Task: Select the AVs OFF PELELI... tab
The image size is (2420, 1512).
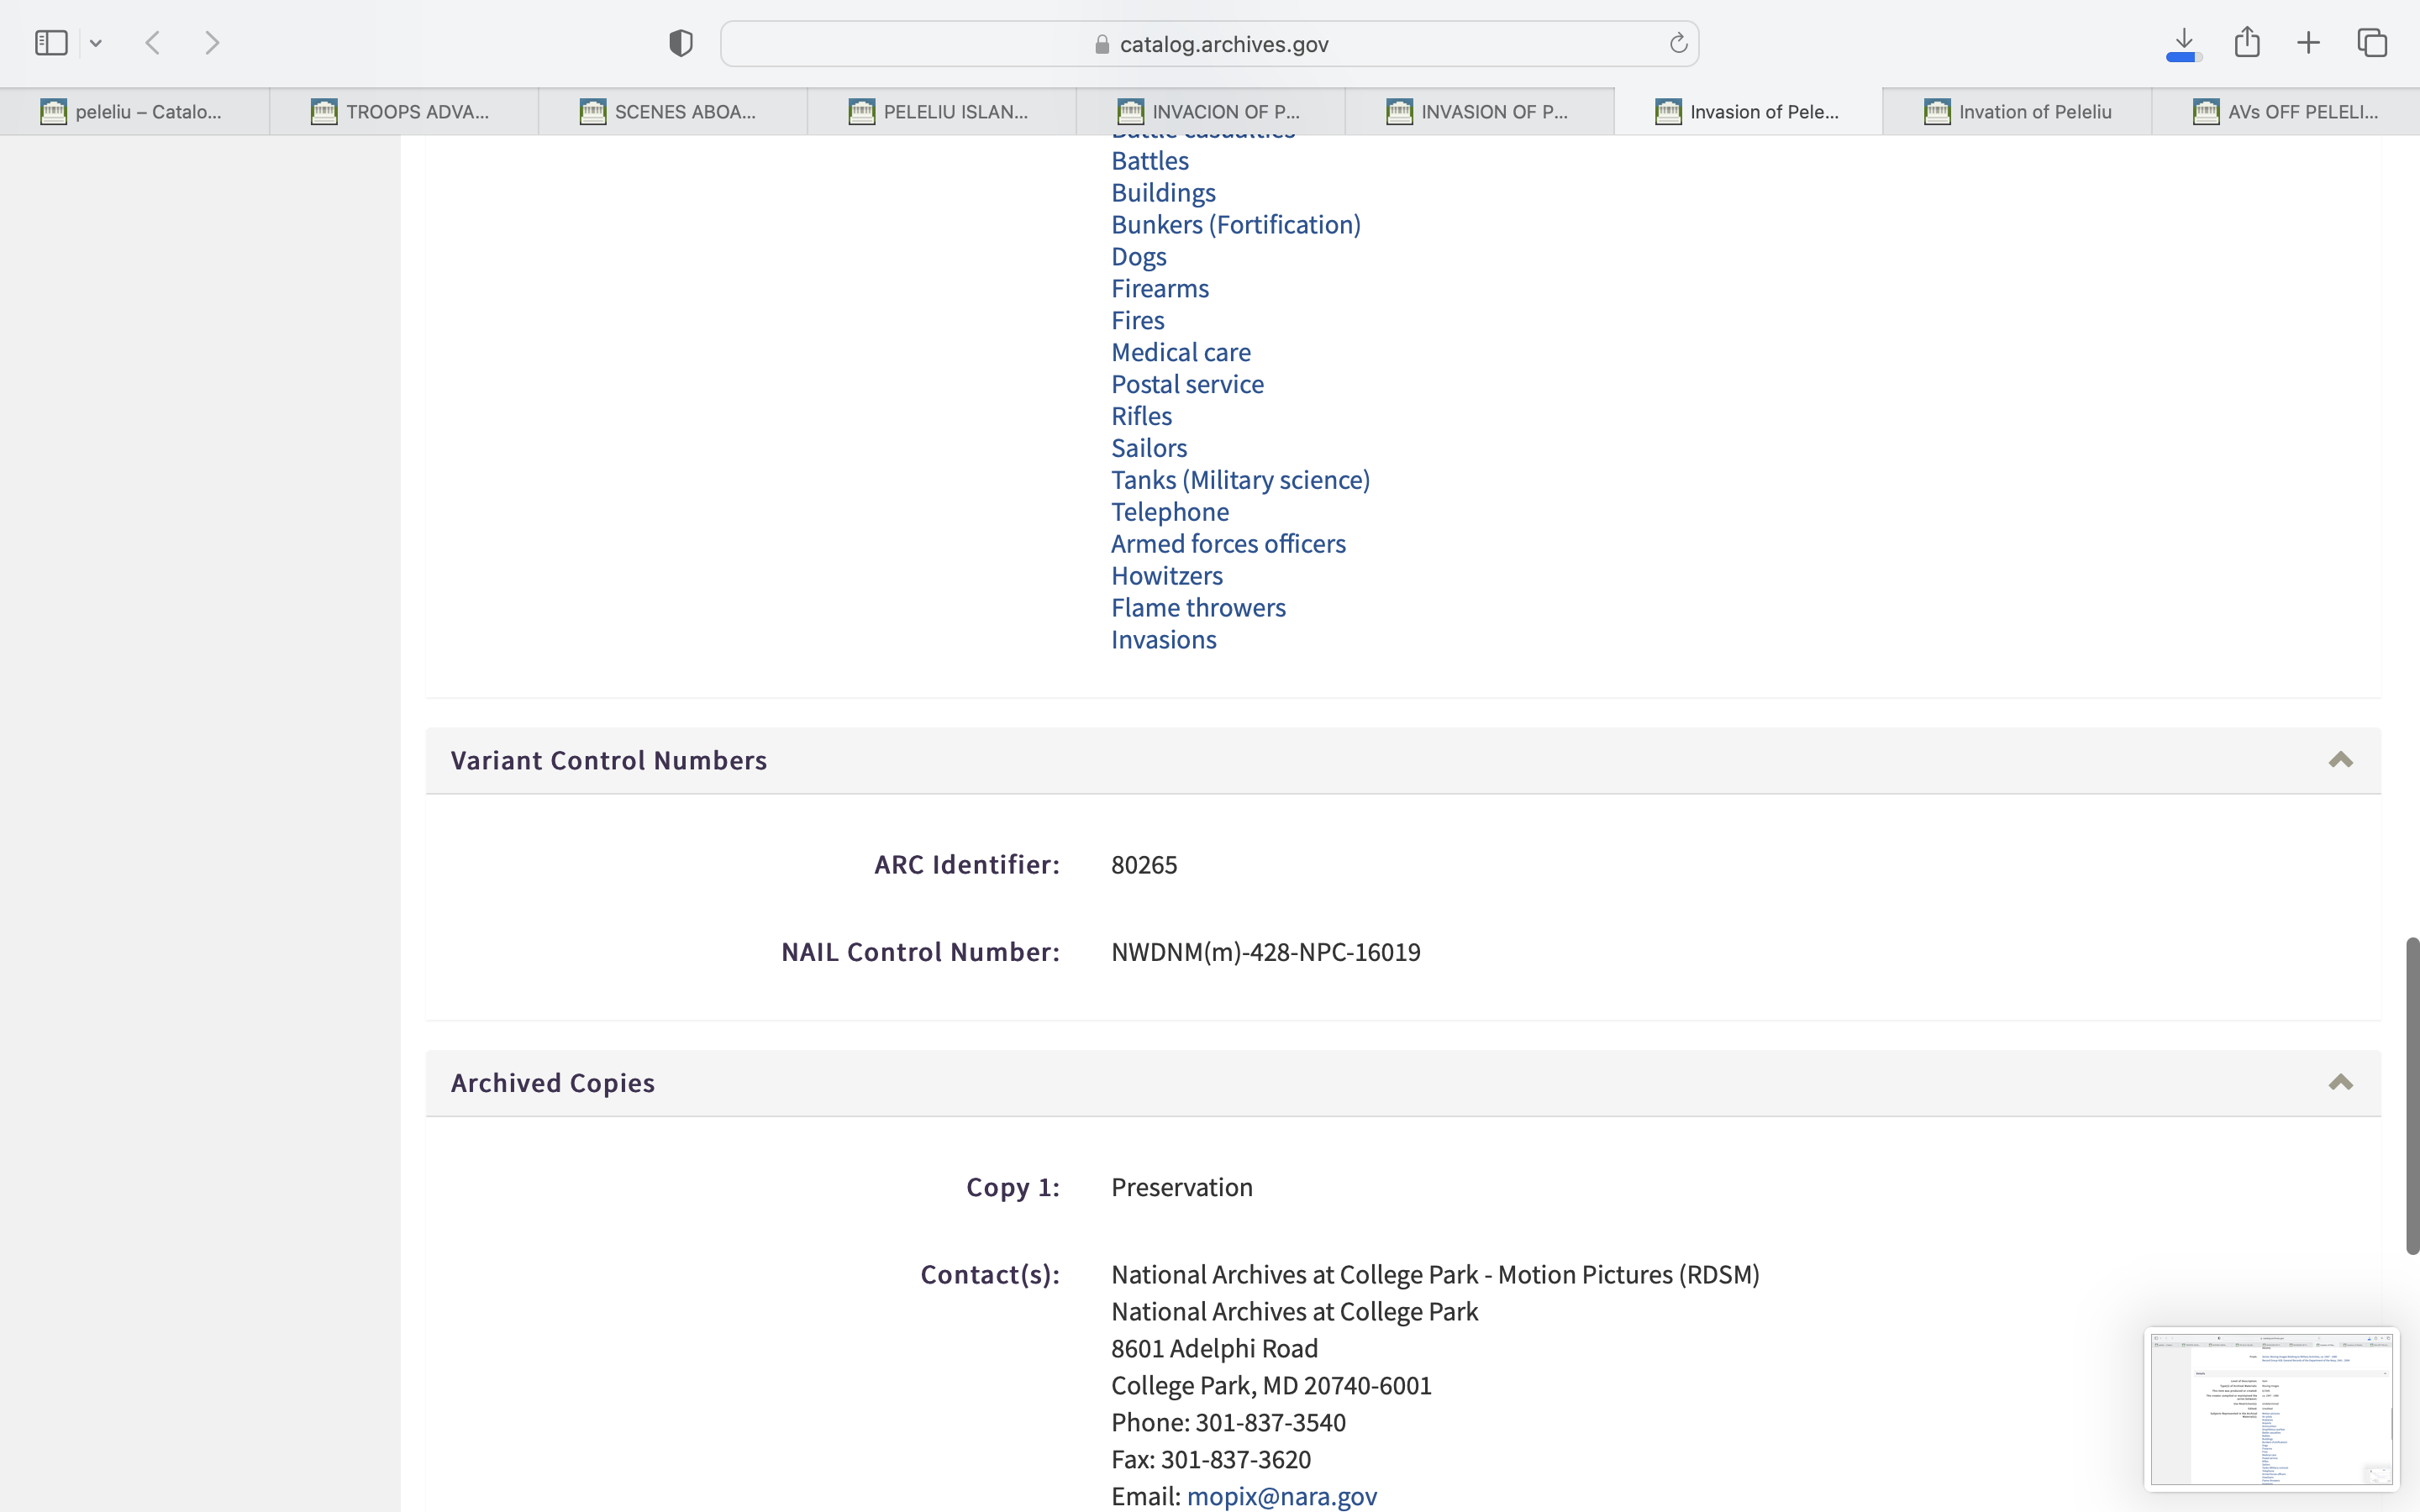Action: (2286, 112)
